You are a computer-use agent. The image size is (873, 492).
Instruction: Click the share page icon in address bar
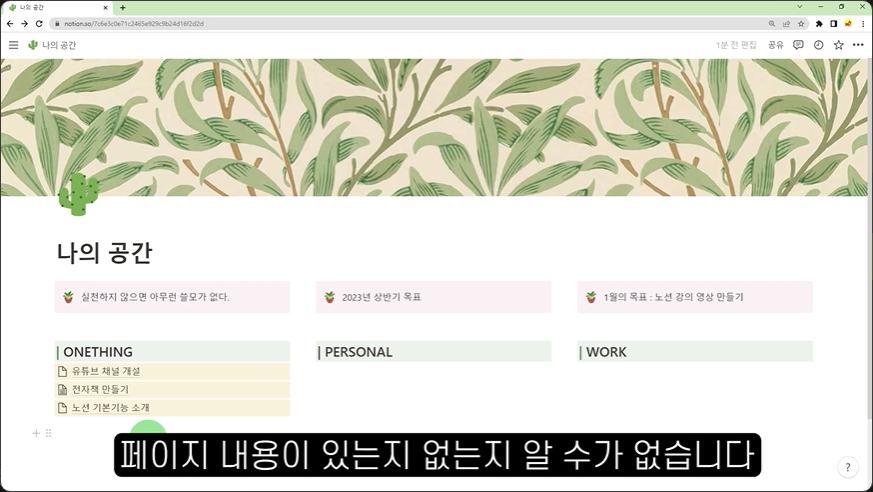click(786, 23)
